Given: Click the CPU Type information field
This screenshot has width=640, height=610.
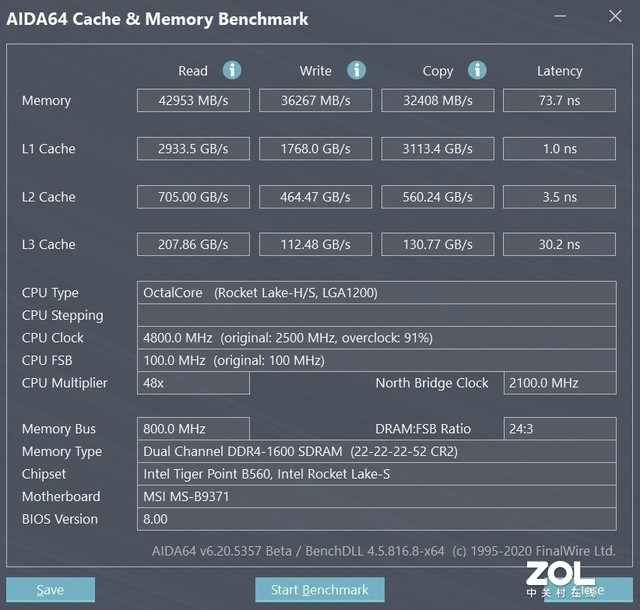Looking at the screenshot, I should [376, 293].
